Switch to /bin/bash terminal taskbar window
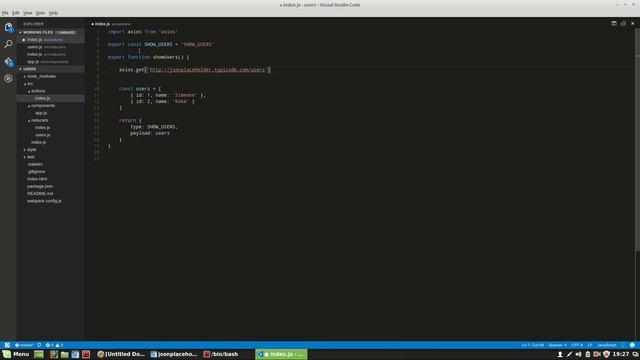The height and width of the screenshot is (360, 640). coord(221,354)
